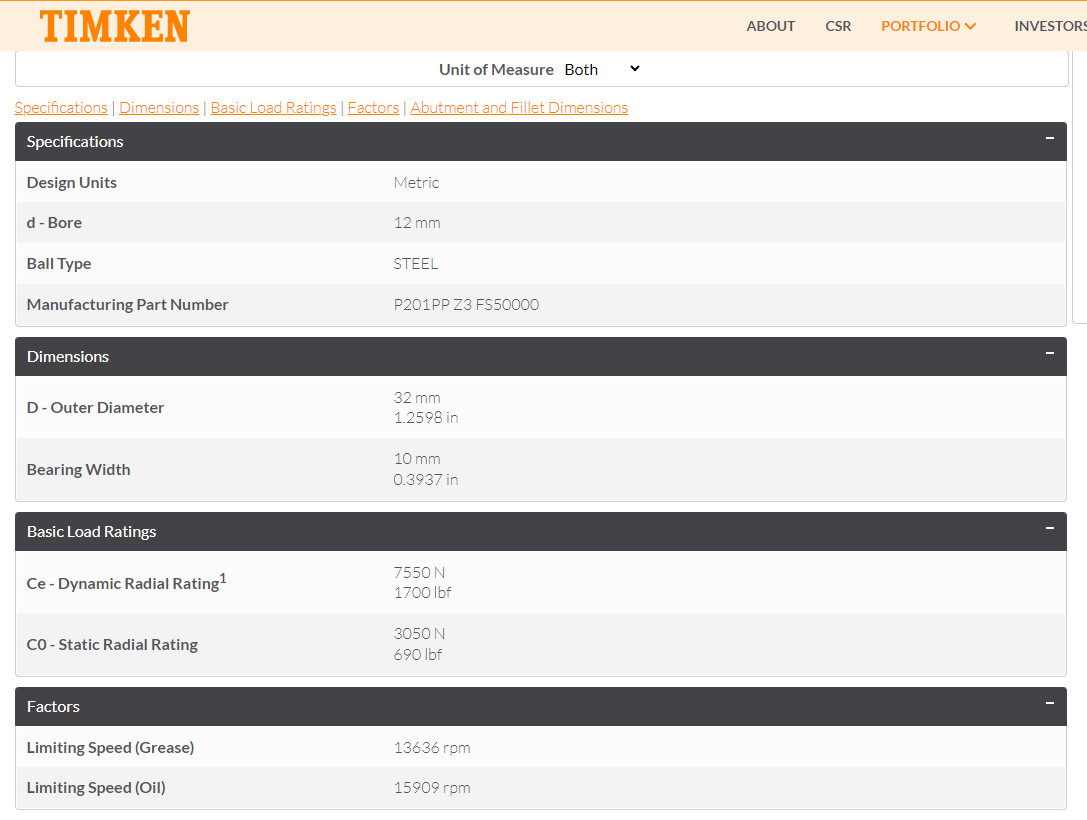Screen dimensions: 1087x820
Task: Collapse the Basic Load Ratings section
Action: coord(1050,529)
